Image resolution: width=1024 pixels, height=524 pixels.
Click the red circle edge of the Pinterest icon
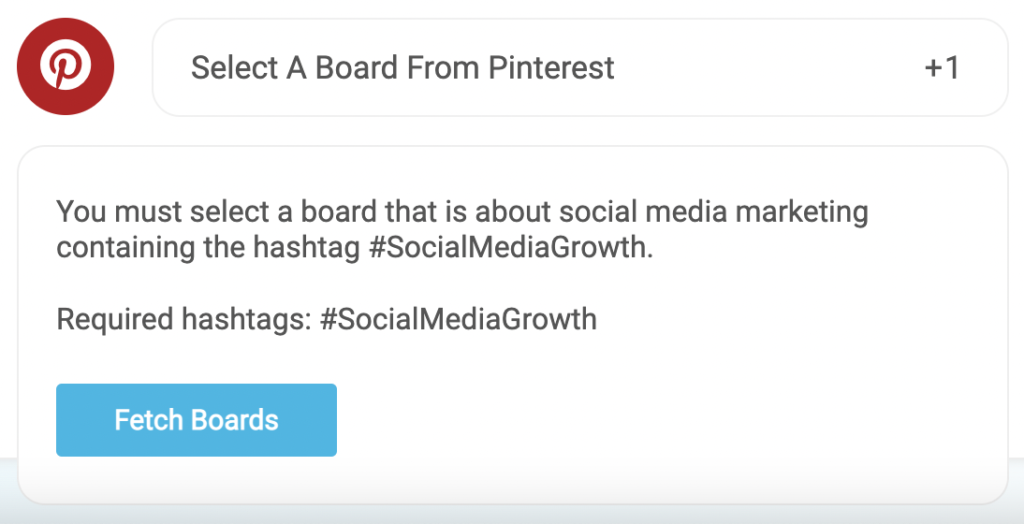[x=21, y=66]
